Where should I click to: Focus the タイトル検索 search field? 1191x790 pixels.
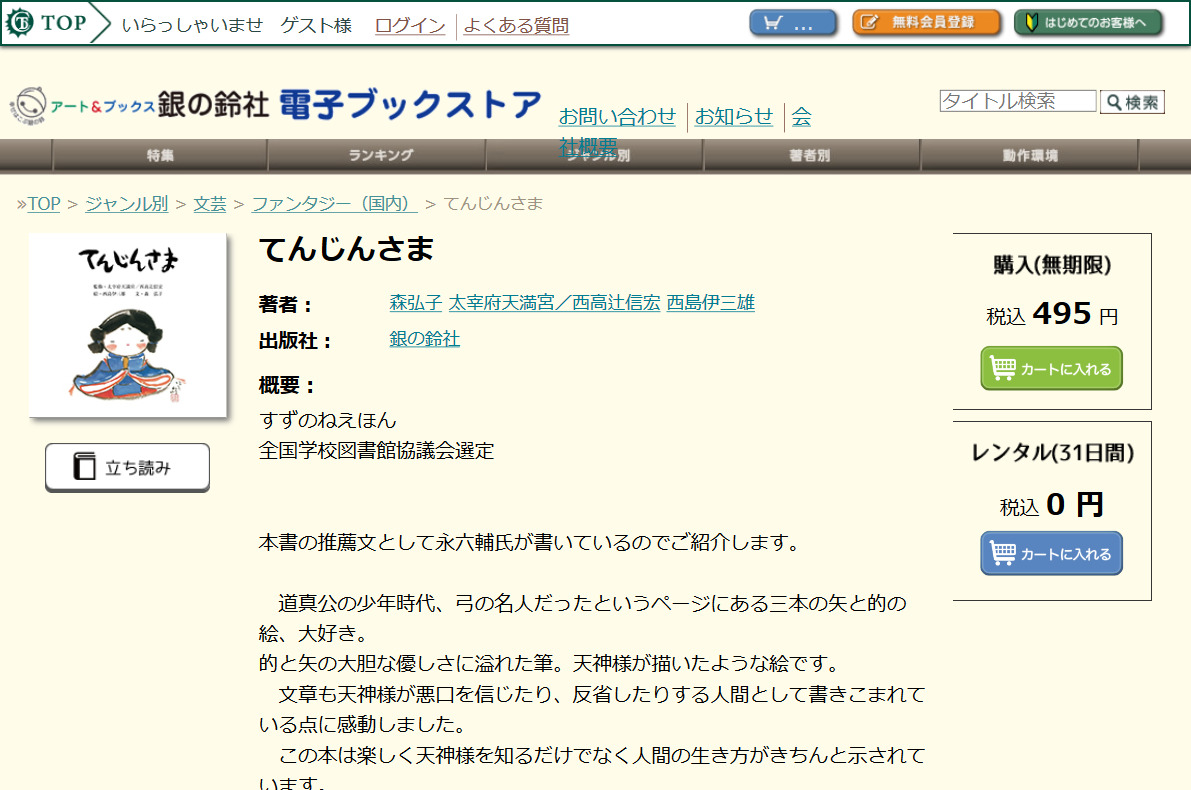(1018, 101)
